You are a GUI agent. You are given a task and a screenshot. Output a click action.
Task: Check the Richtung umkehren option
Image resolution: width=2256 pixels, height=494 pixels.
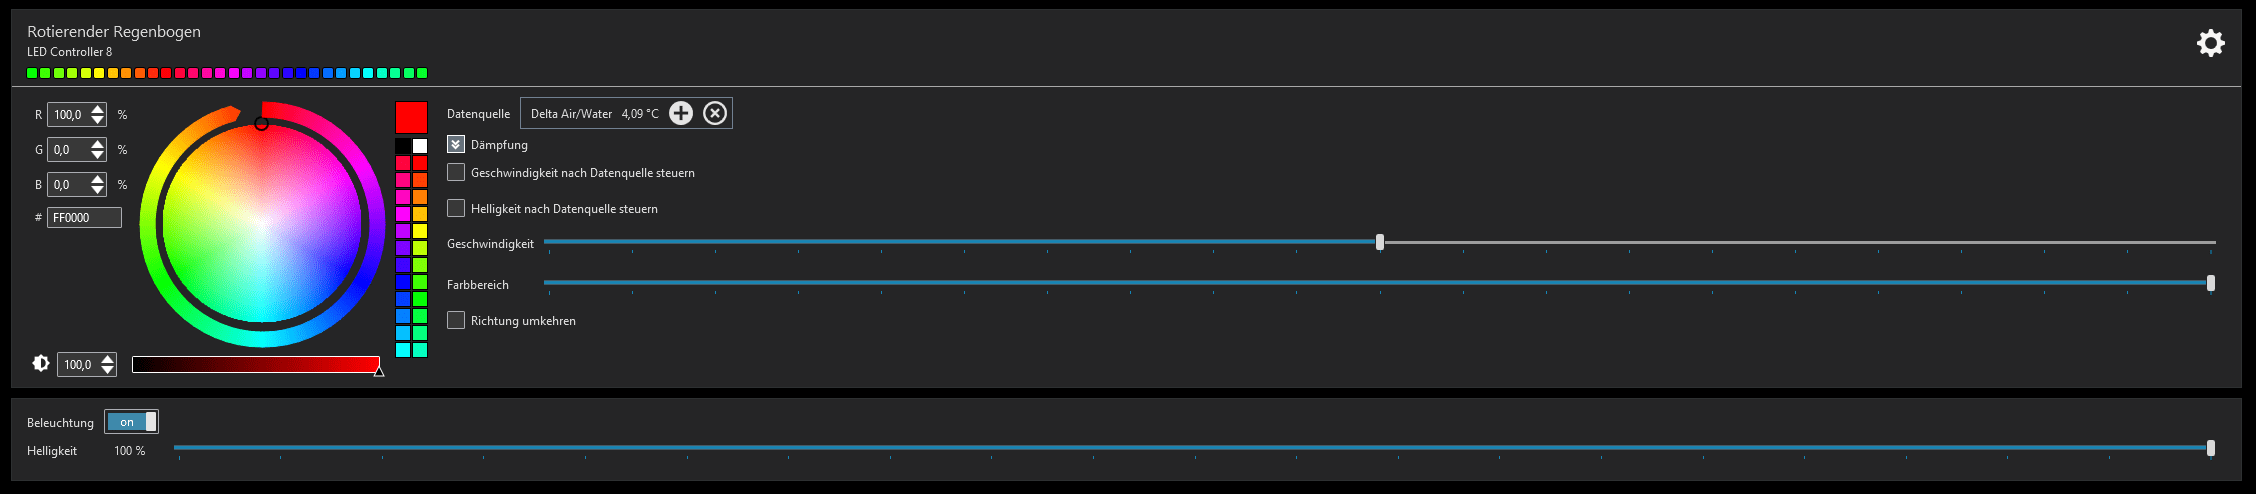456,320
